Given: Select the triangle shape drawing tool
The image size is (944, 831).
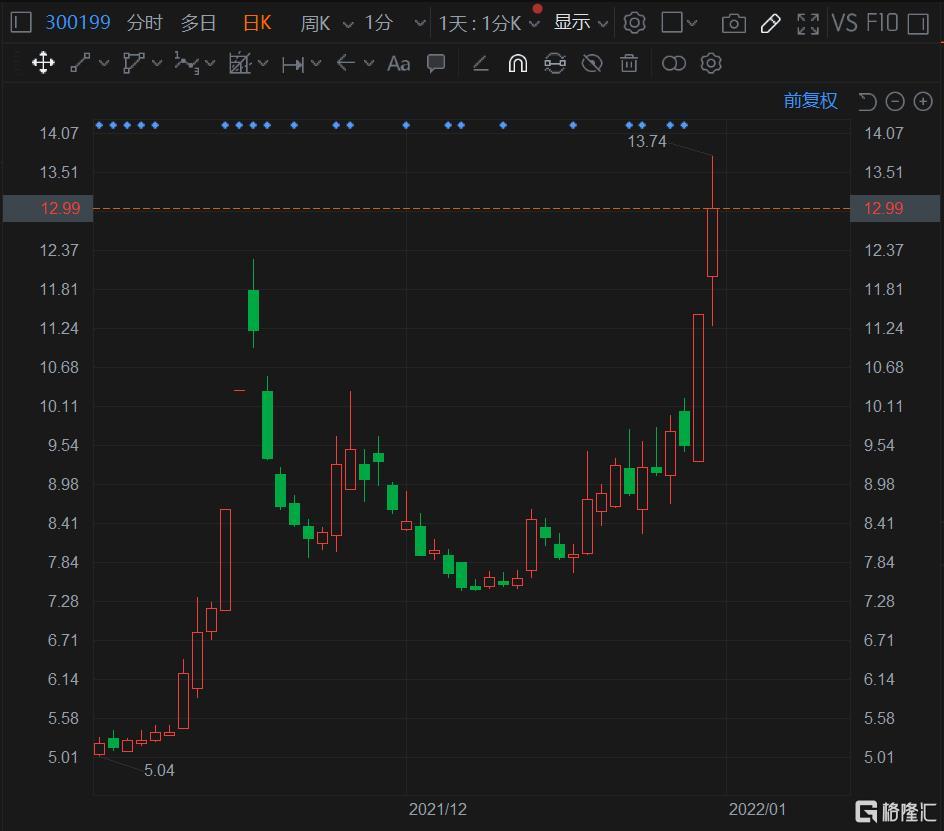Looking at the screenshot, I should [133, 63].
